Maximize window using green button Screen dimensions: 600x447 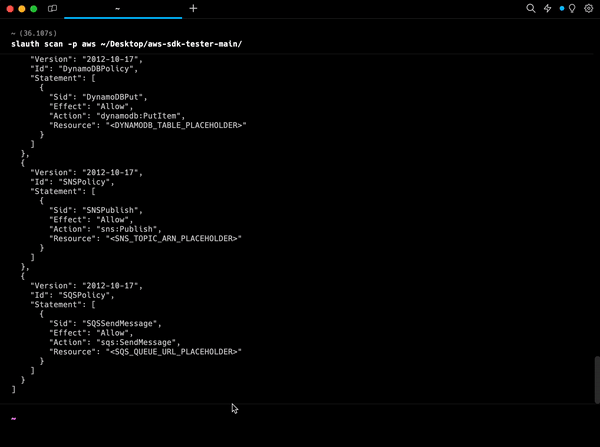pos(34,8)
